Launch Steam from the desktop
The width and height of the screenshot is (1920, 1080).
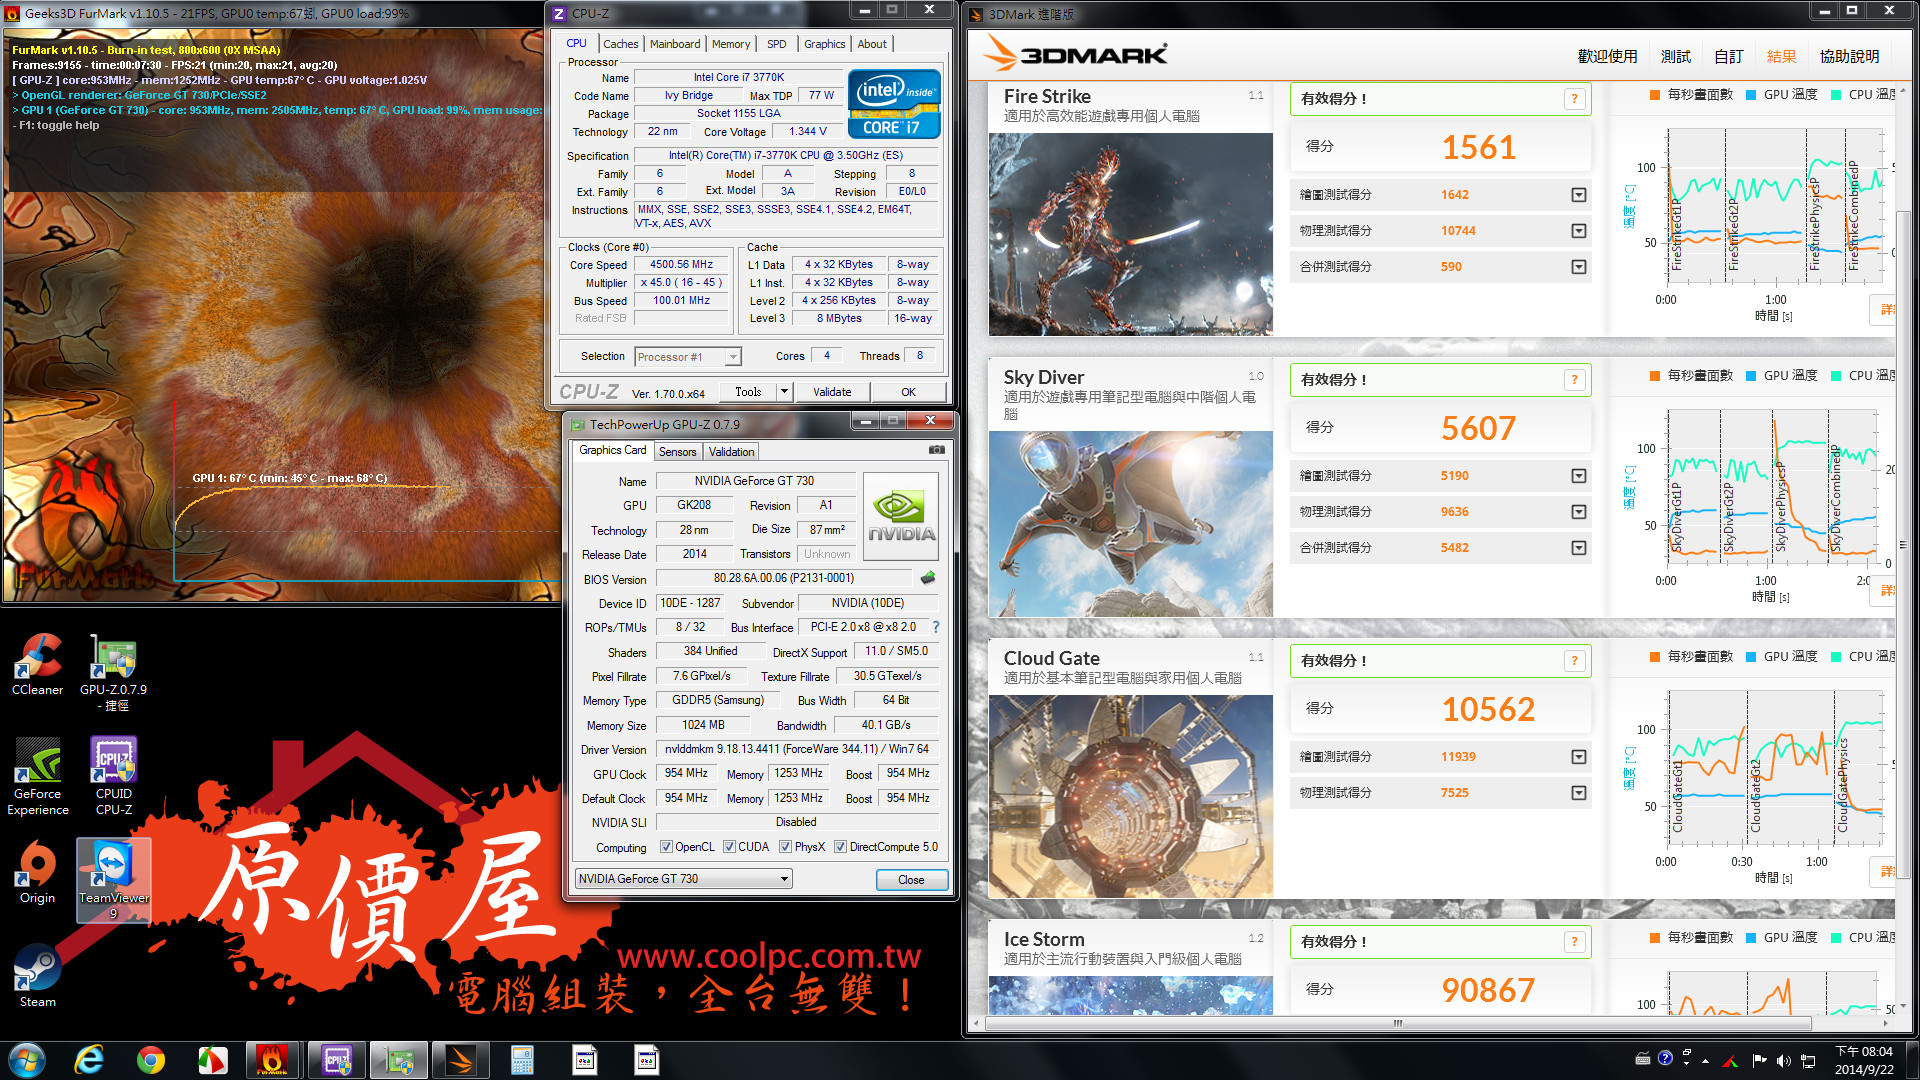pos(37,976)
